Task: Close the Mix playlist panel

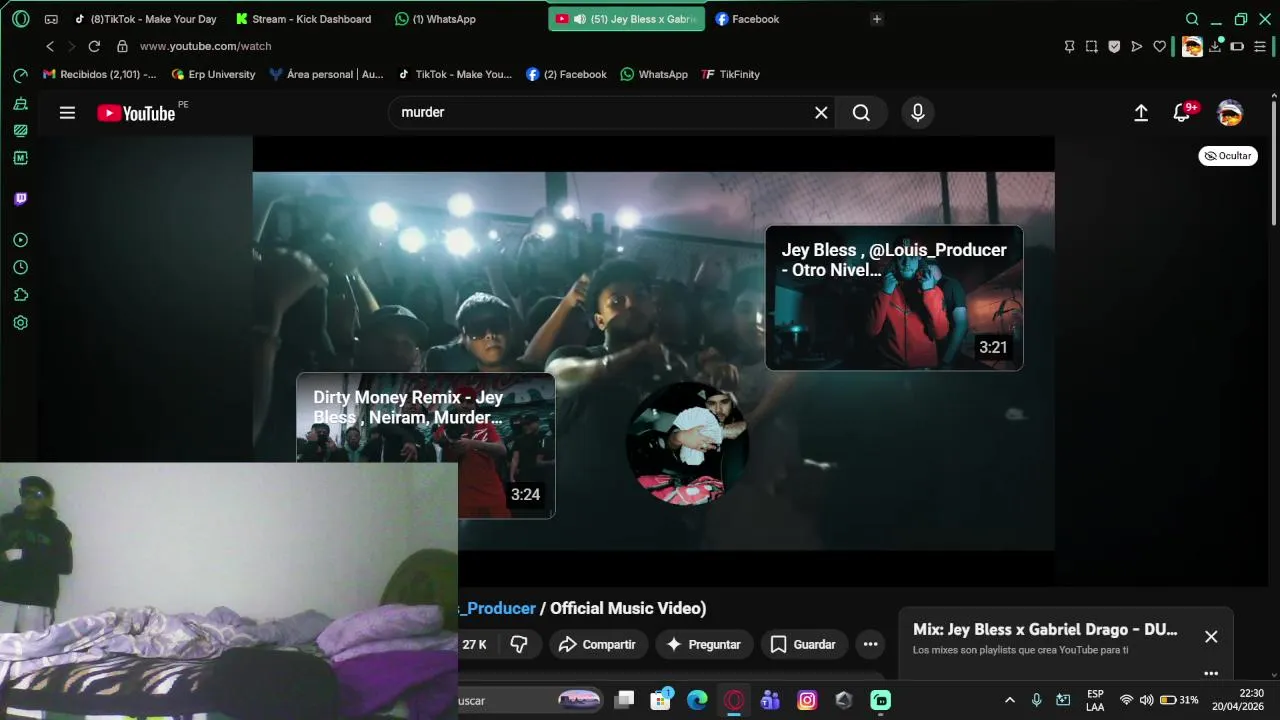Action: [1211, 637]
